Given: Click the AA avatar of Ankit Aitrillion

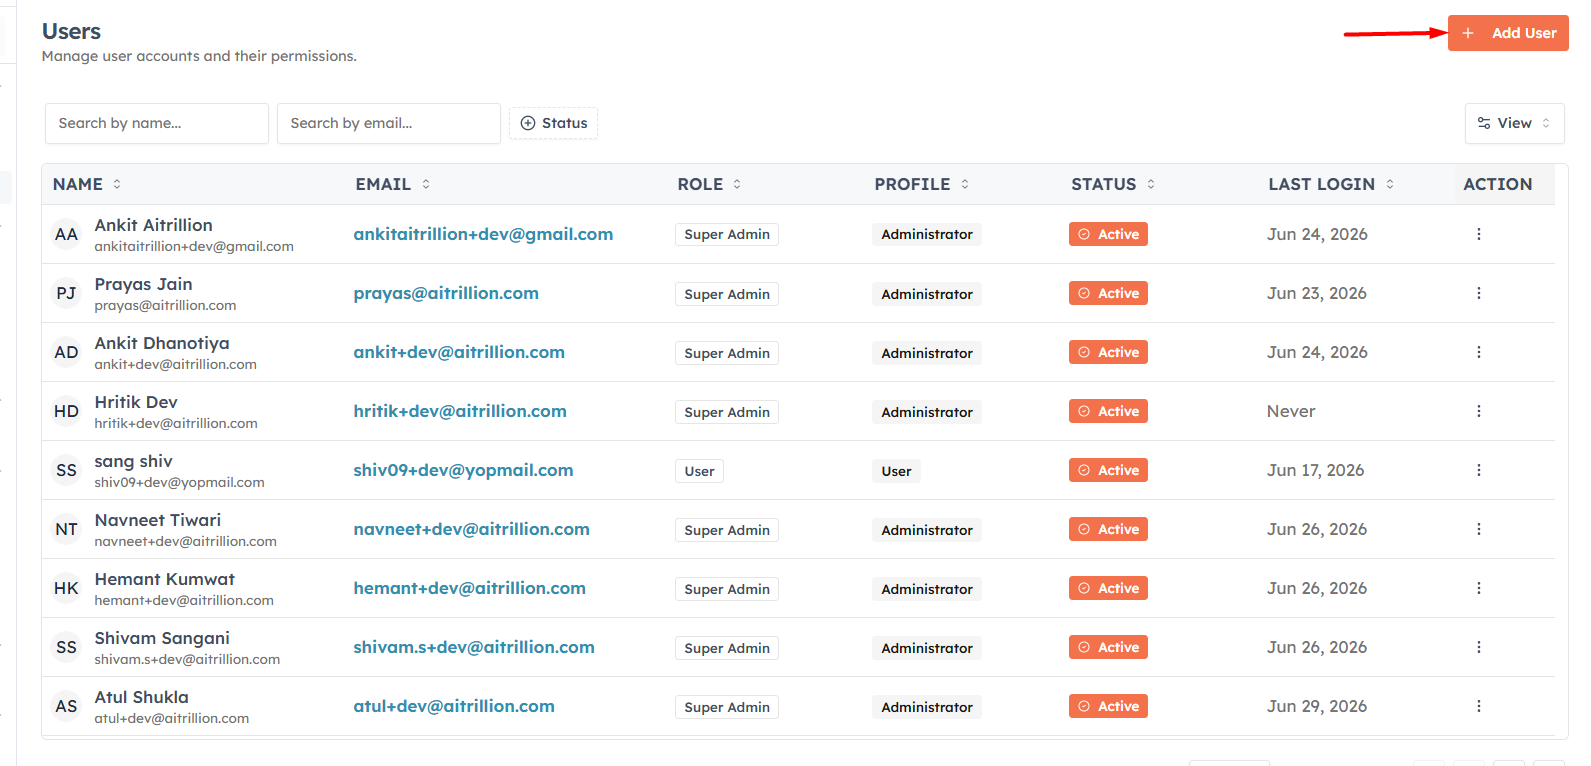Looking at the screenshot, I should click(66, 234).
